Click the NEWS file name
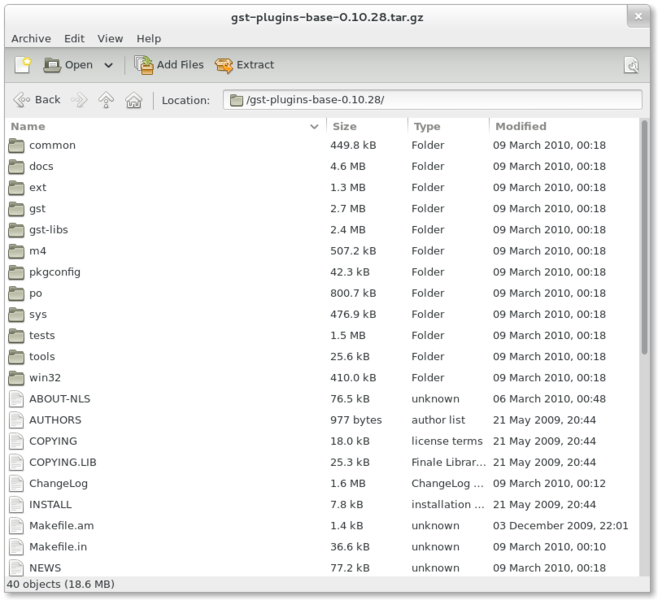658x600 pixels. (x=45, y=568)
